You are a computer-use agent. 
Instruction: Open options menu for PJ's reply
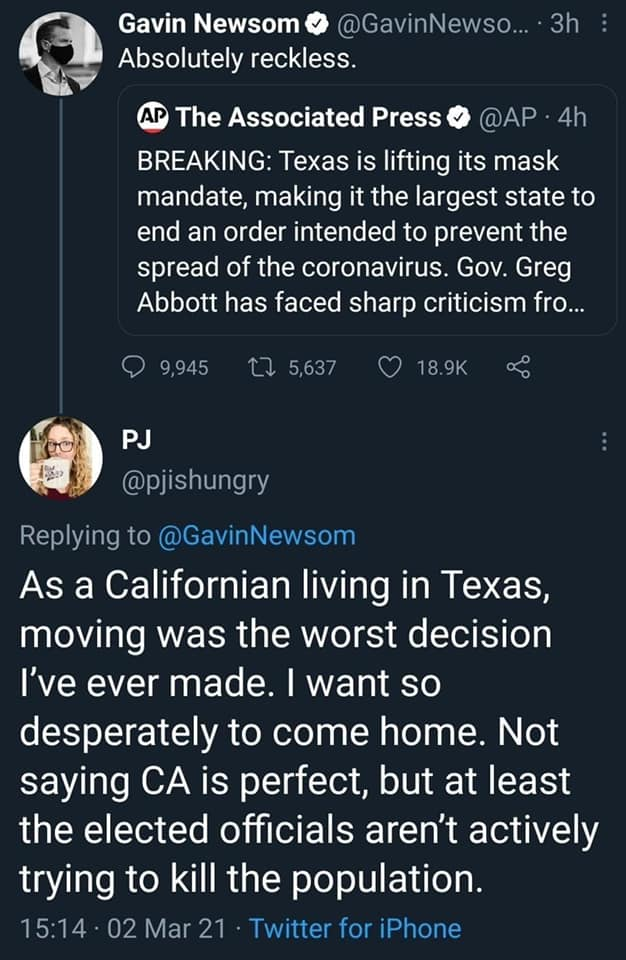click(x=603, y=441)
